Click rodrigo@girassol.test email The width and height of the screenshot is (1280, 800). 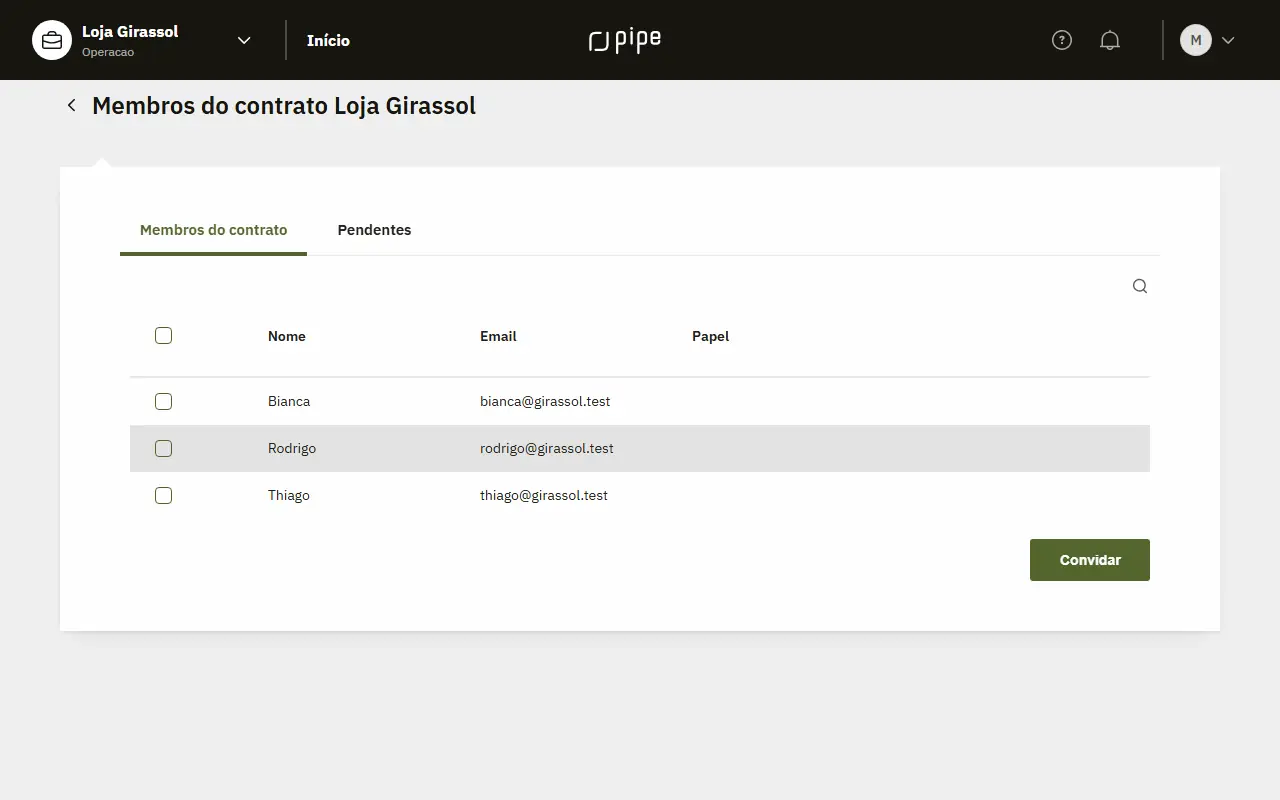547,448
